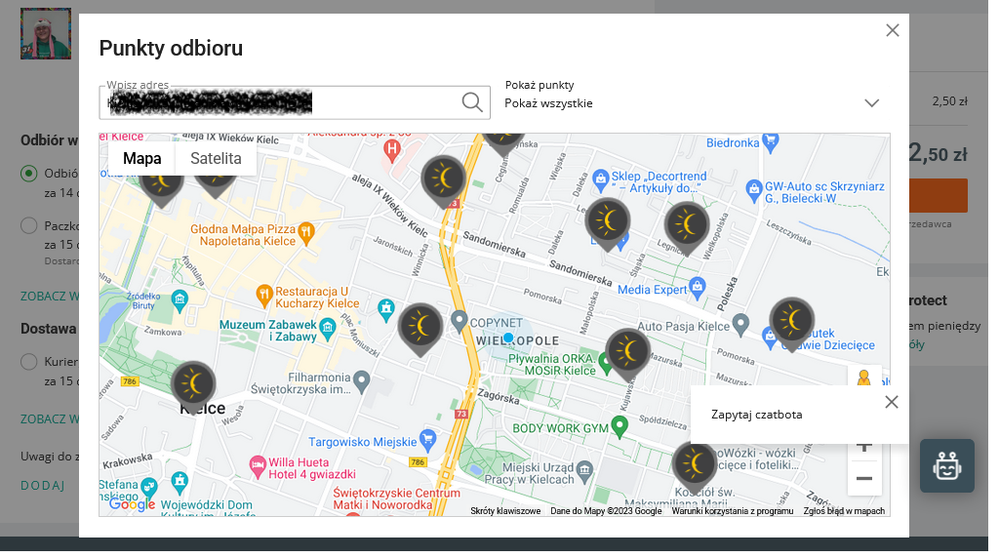
Task: Select the Paczkomat radio option
Action: tap(29, 226)
